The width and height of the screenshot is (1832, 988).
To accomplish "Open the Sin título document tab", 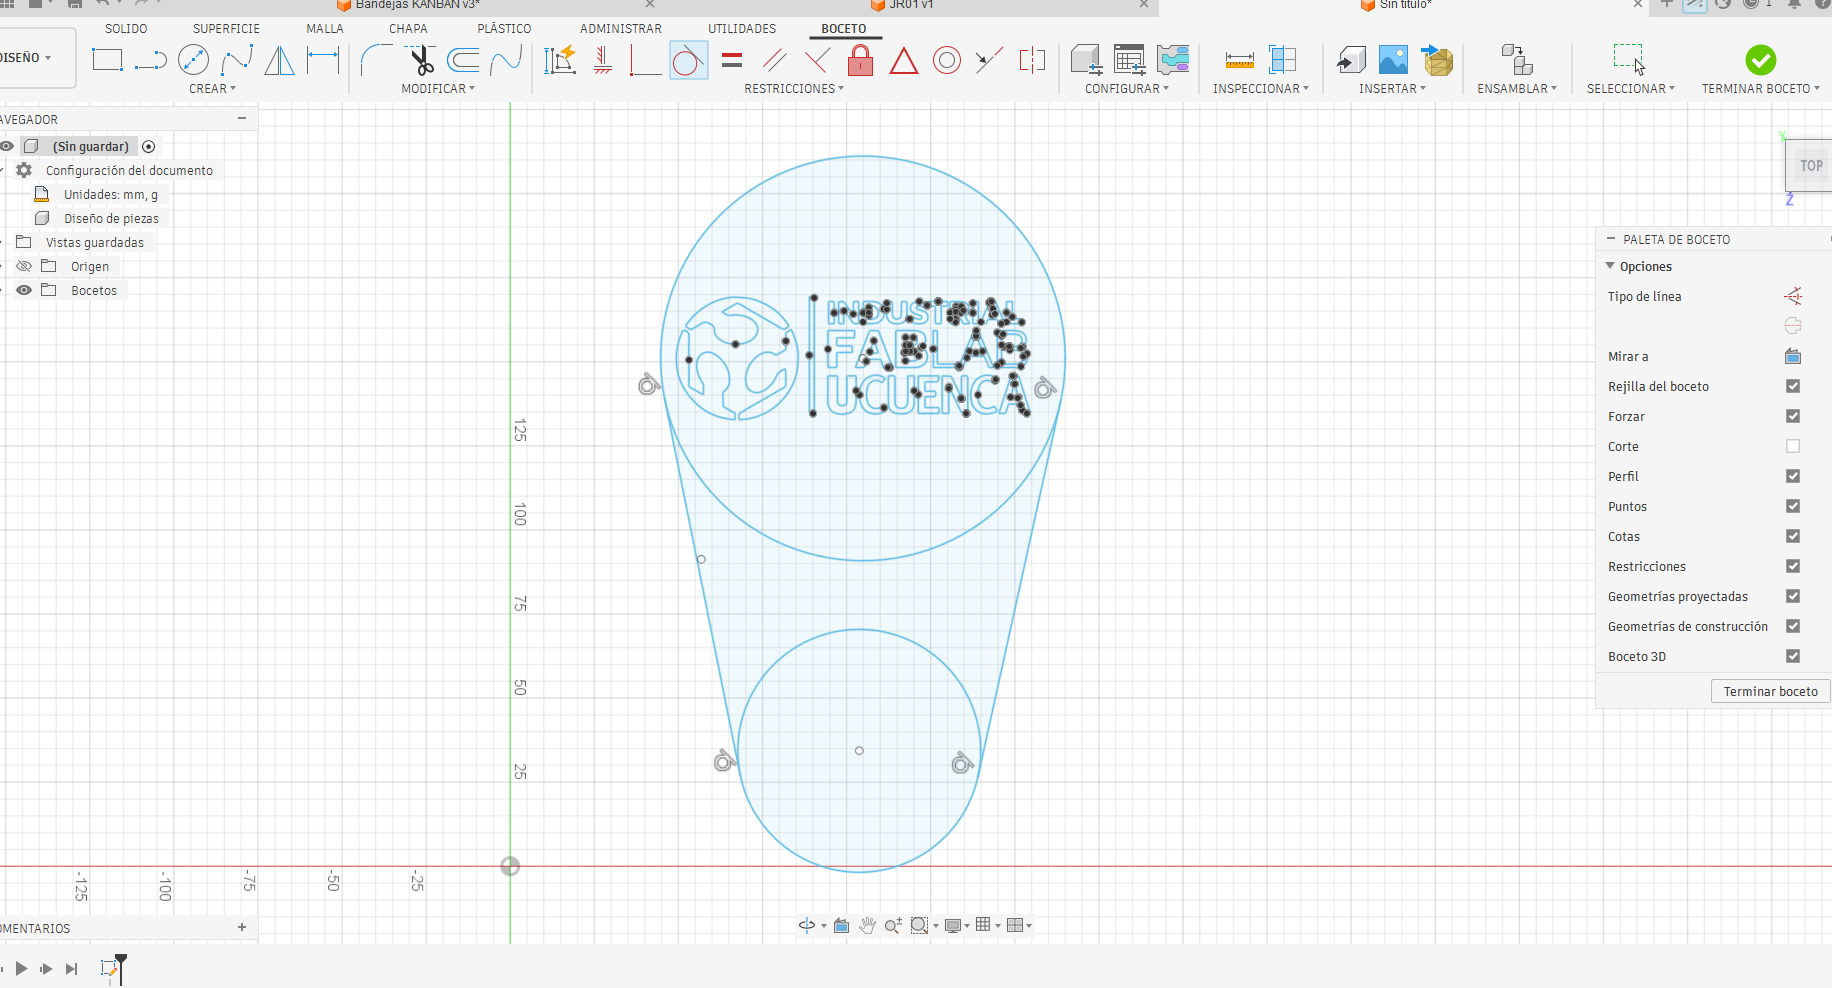I will pyautogui.click(x=1405, y=5).
